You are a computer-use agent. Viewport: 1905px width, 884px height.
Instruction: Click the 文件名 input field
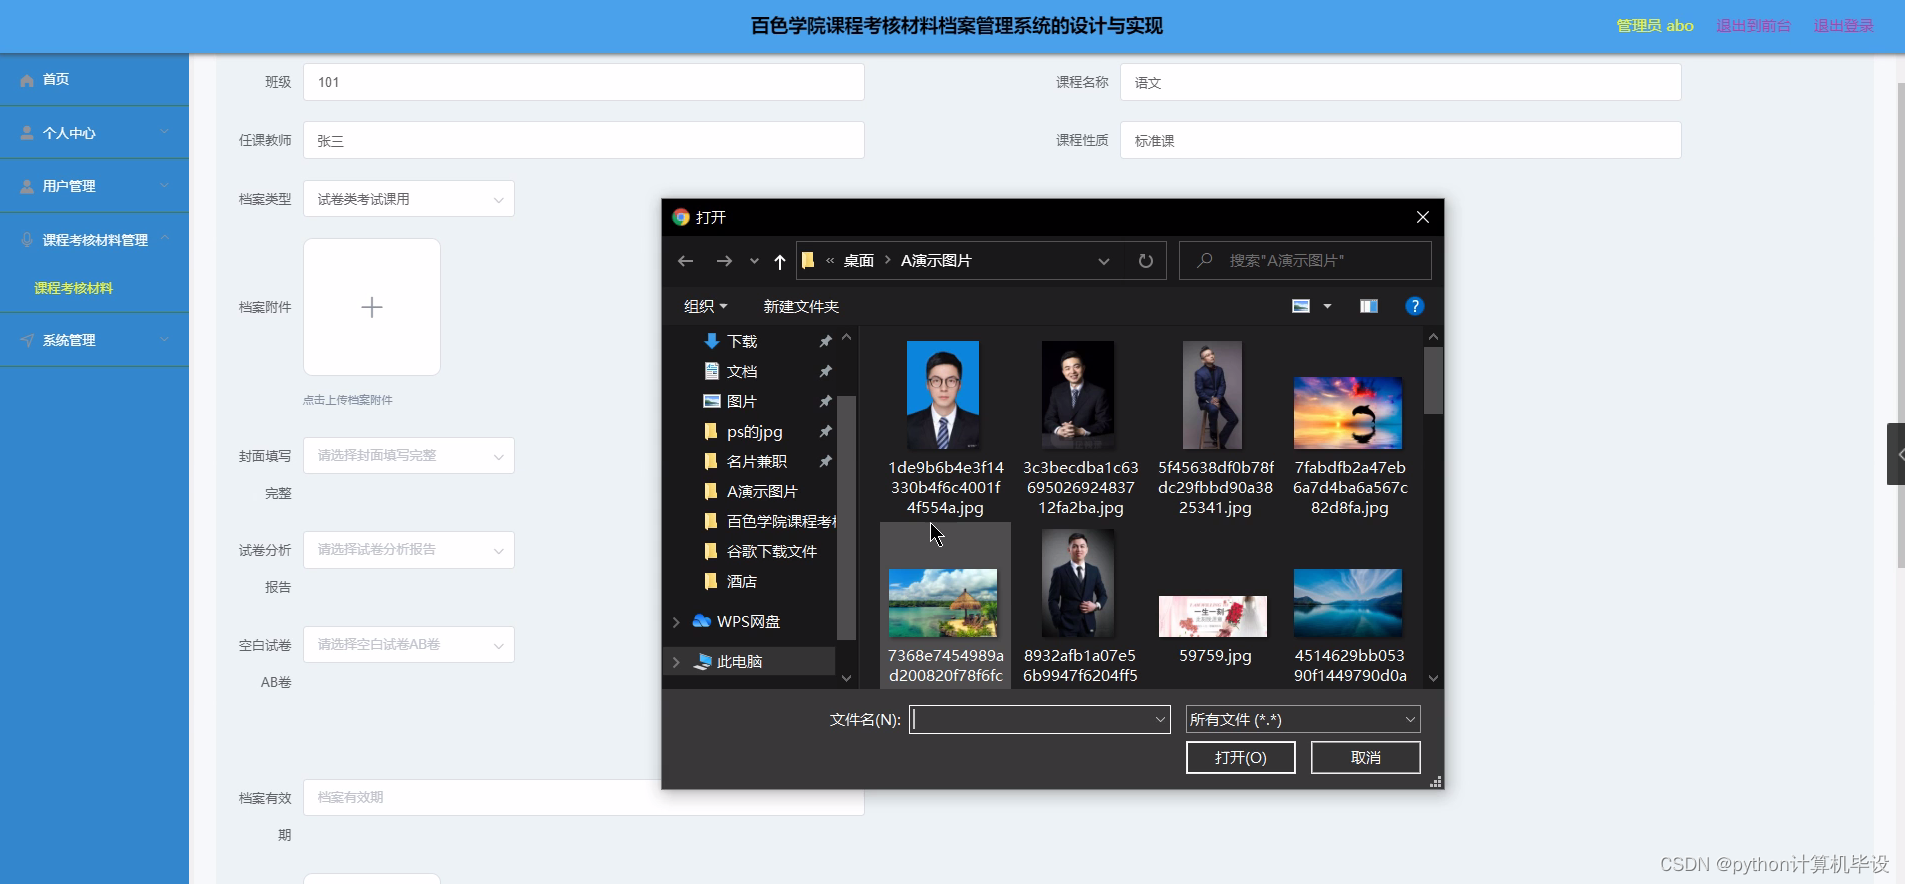coord(1030,720)
